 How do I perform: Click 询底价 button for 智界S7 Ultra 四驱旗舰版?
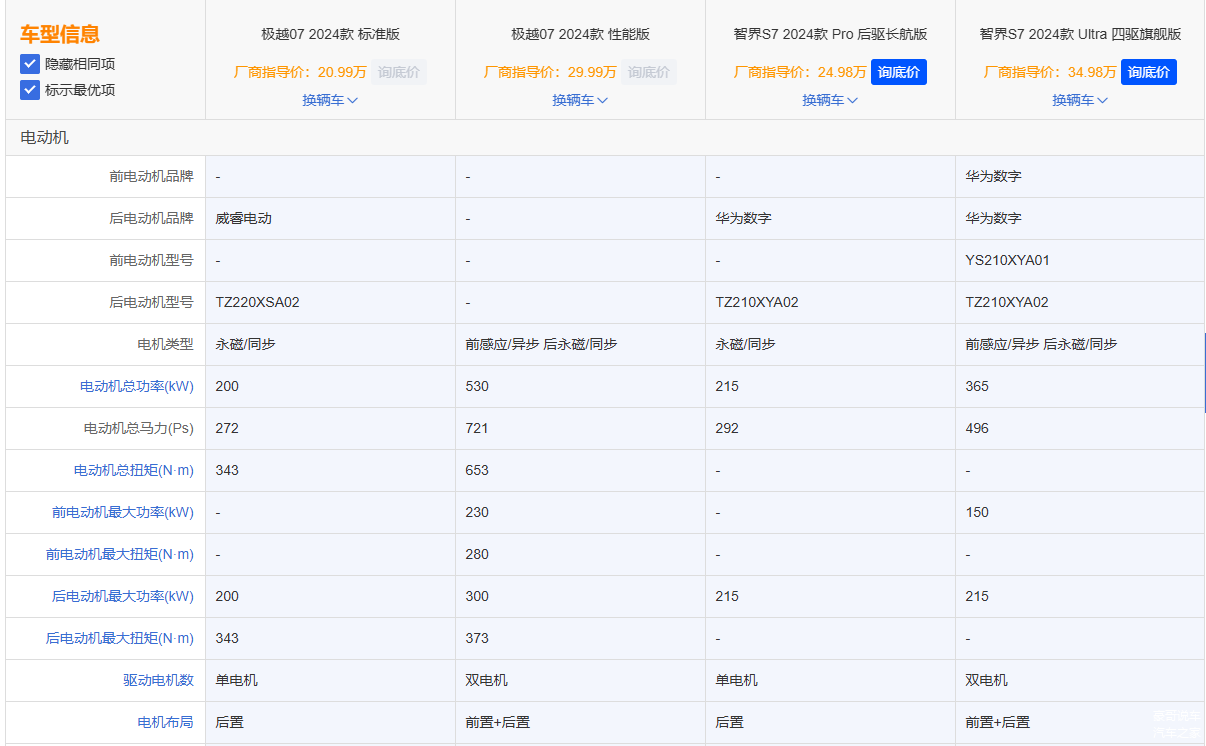coord(1148,72)
